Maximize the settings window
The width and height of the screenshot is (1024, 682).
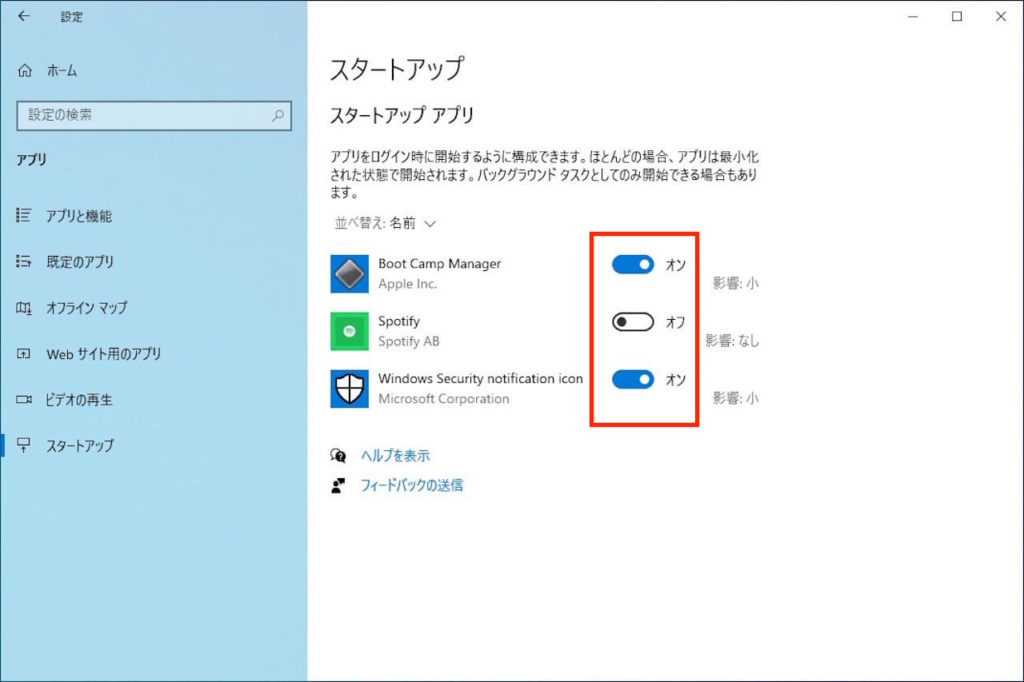point(957,16)
